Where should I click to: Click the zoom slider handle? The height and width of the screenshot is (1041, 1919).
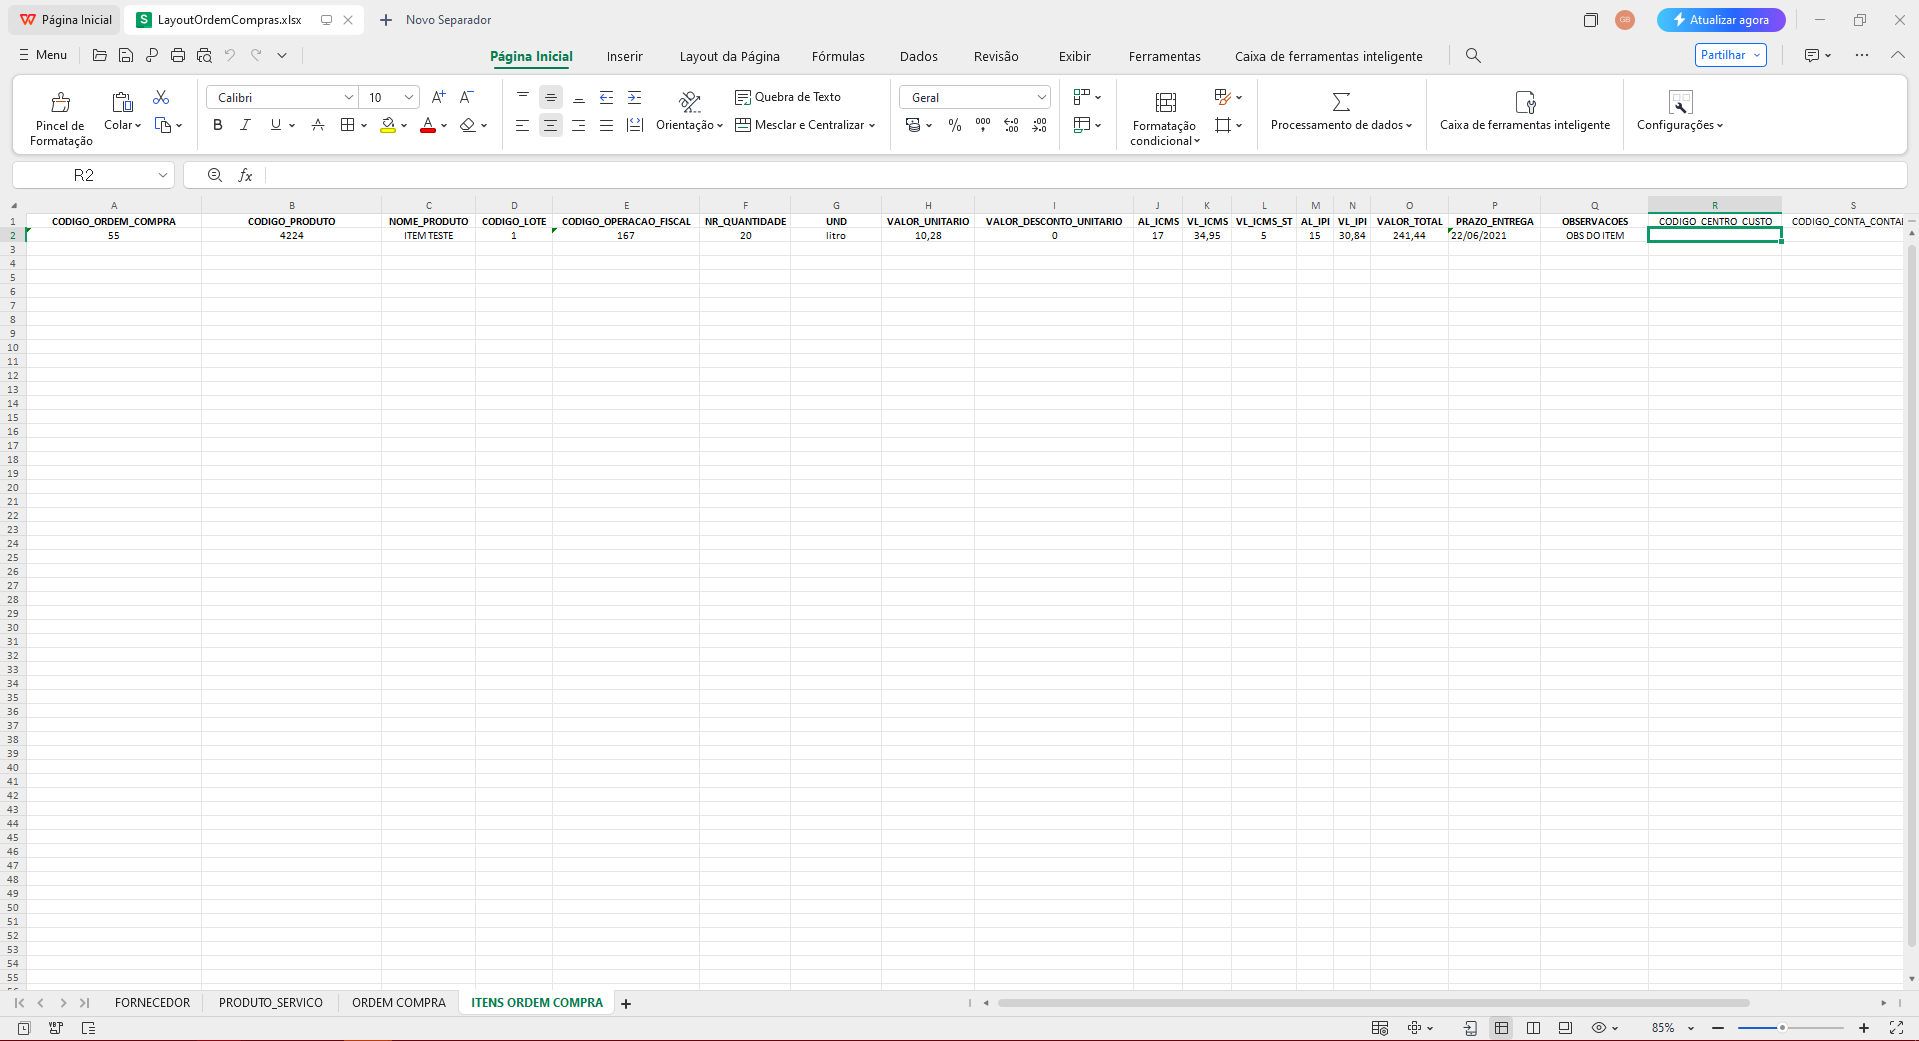click(1782, 1028)
